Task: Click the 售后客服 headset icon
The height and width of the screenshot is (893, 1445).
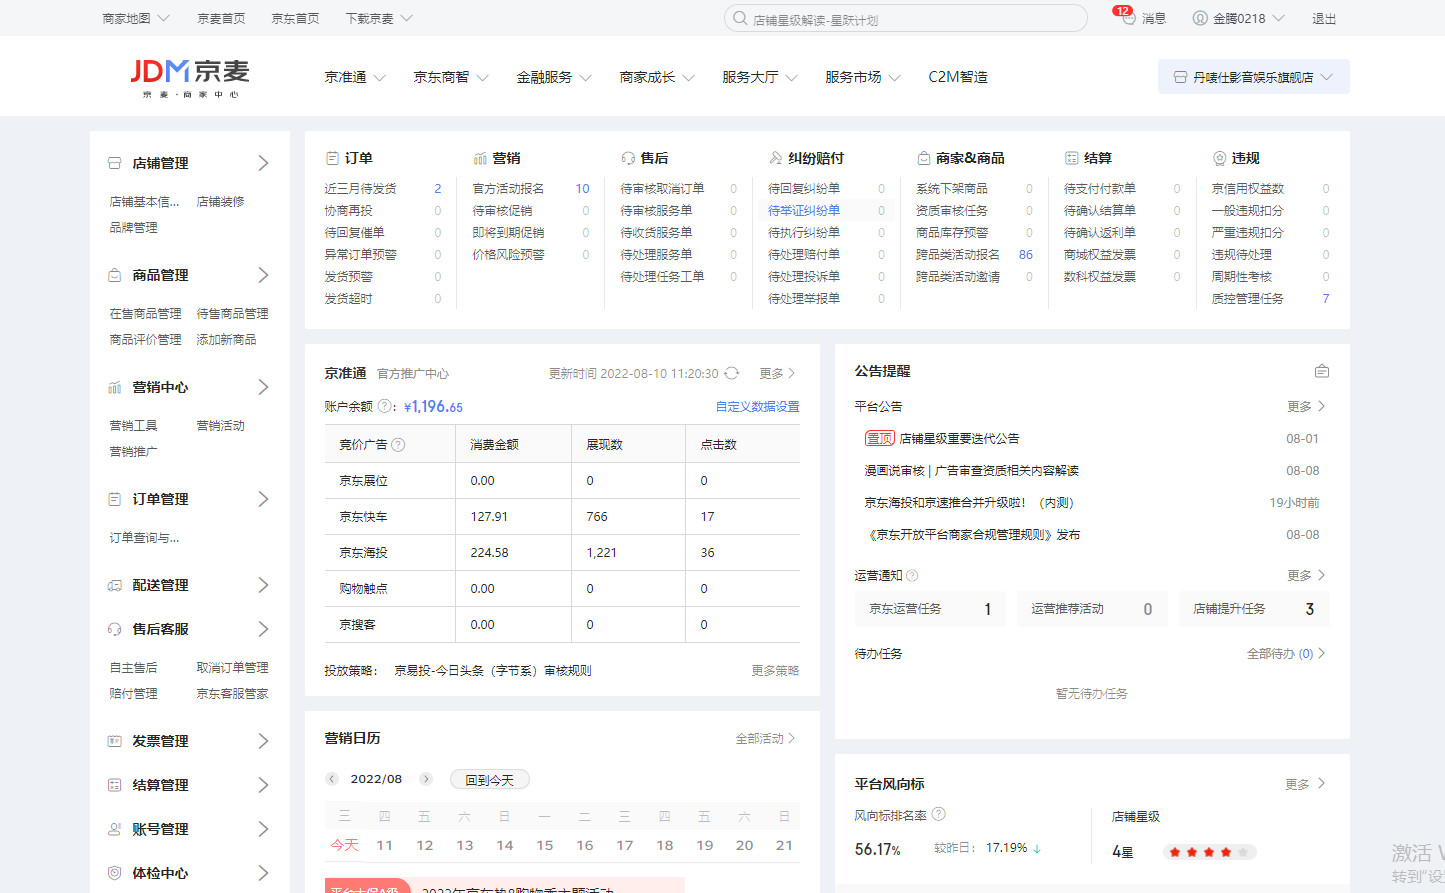Action: (x=115, y=629)
